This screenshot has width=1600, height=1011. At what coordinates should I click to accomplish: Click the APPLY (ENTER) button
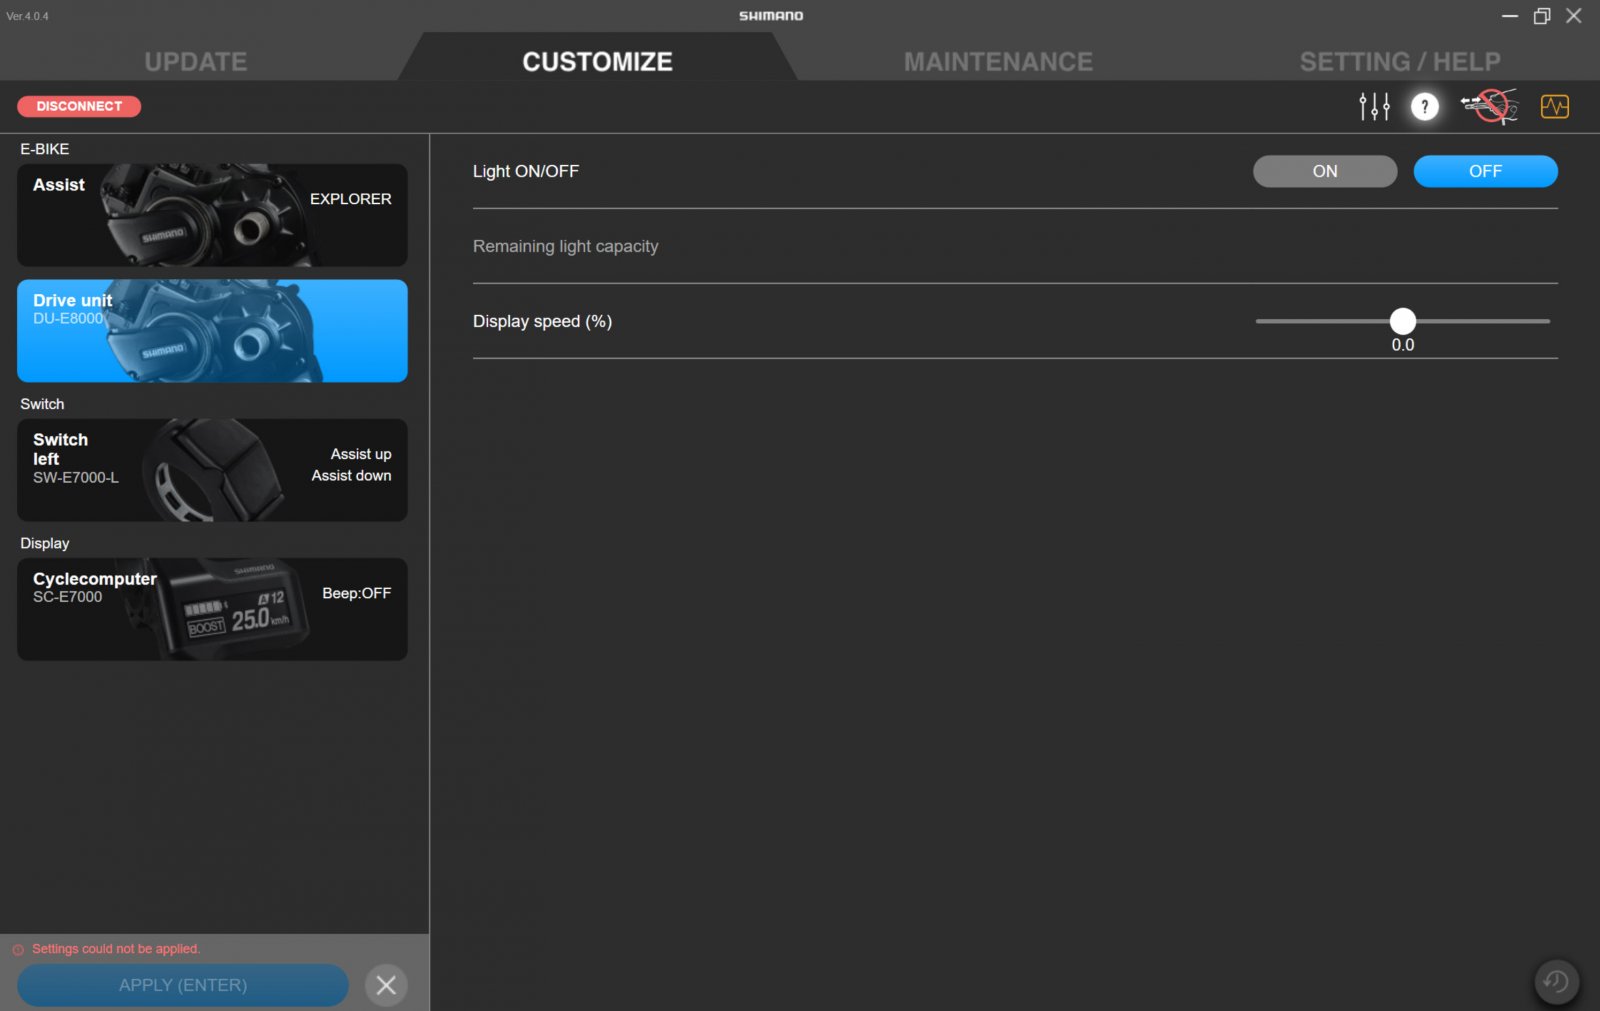click(x=183, y=985)
